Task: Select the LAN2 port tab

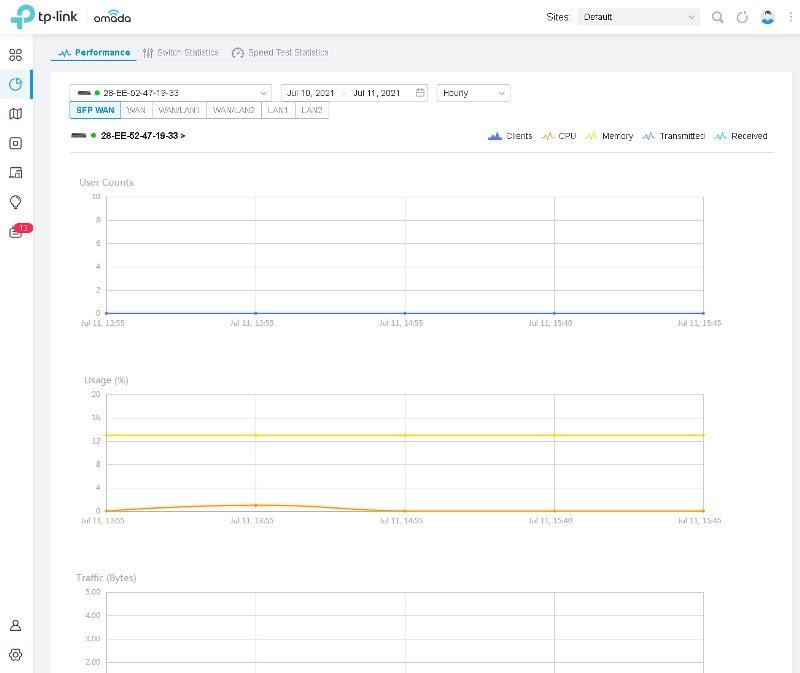Action: coord(312,110)
